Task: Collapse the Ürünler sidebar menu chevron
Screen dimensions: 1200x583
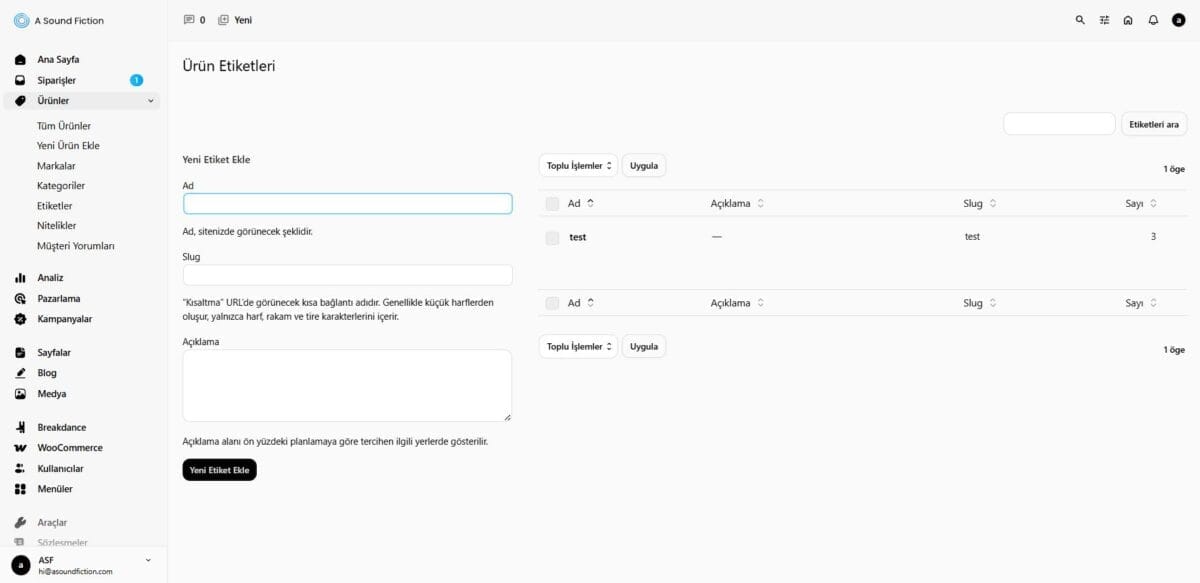Action: point(151,101)
